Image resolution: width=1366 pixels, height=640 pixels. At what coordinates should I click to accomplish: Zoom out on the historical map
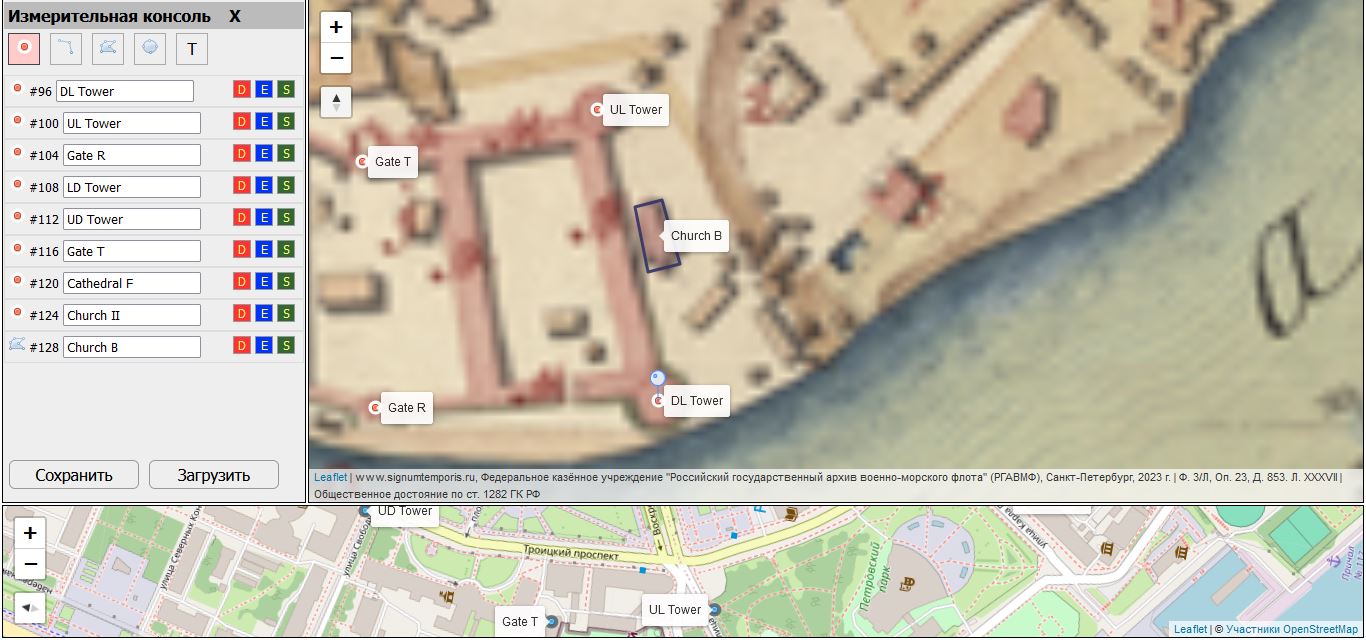pyautogui.click(x=336, y=58)
